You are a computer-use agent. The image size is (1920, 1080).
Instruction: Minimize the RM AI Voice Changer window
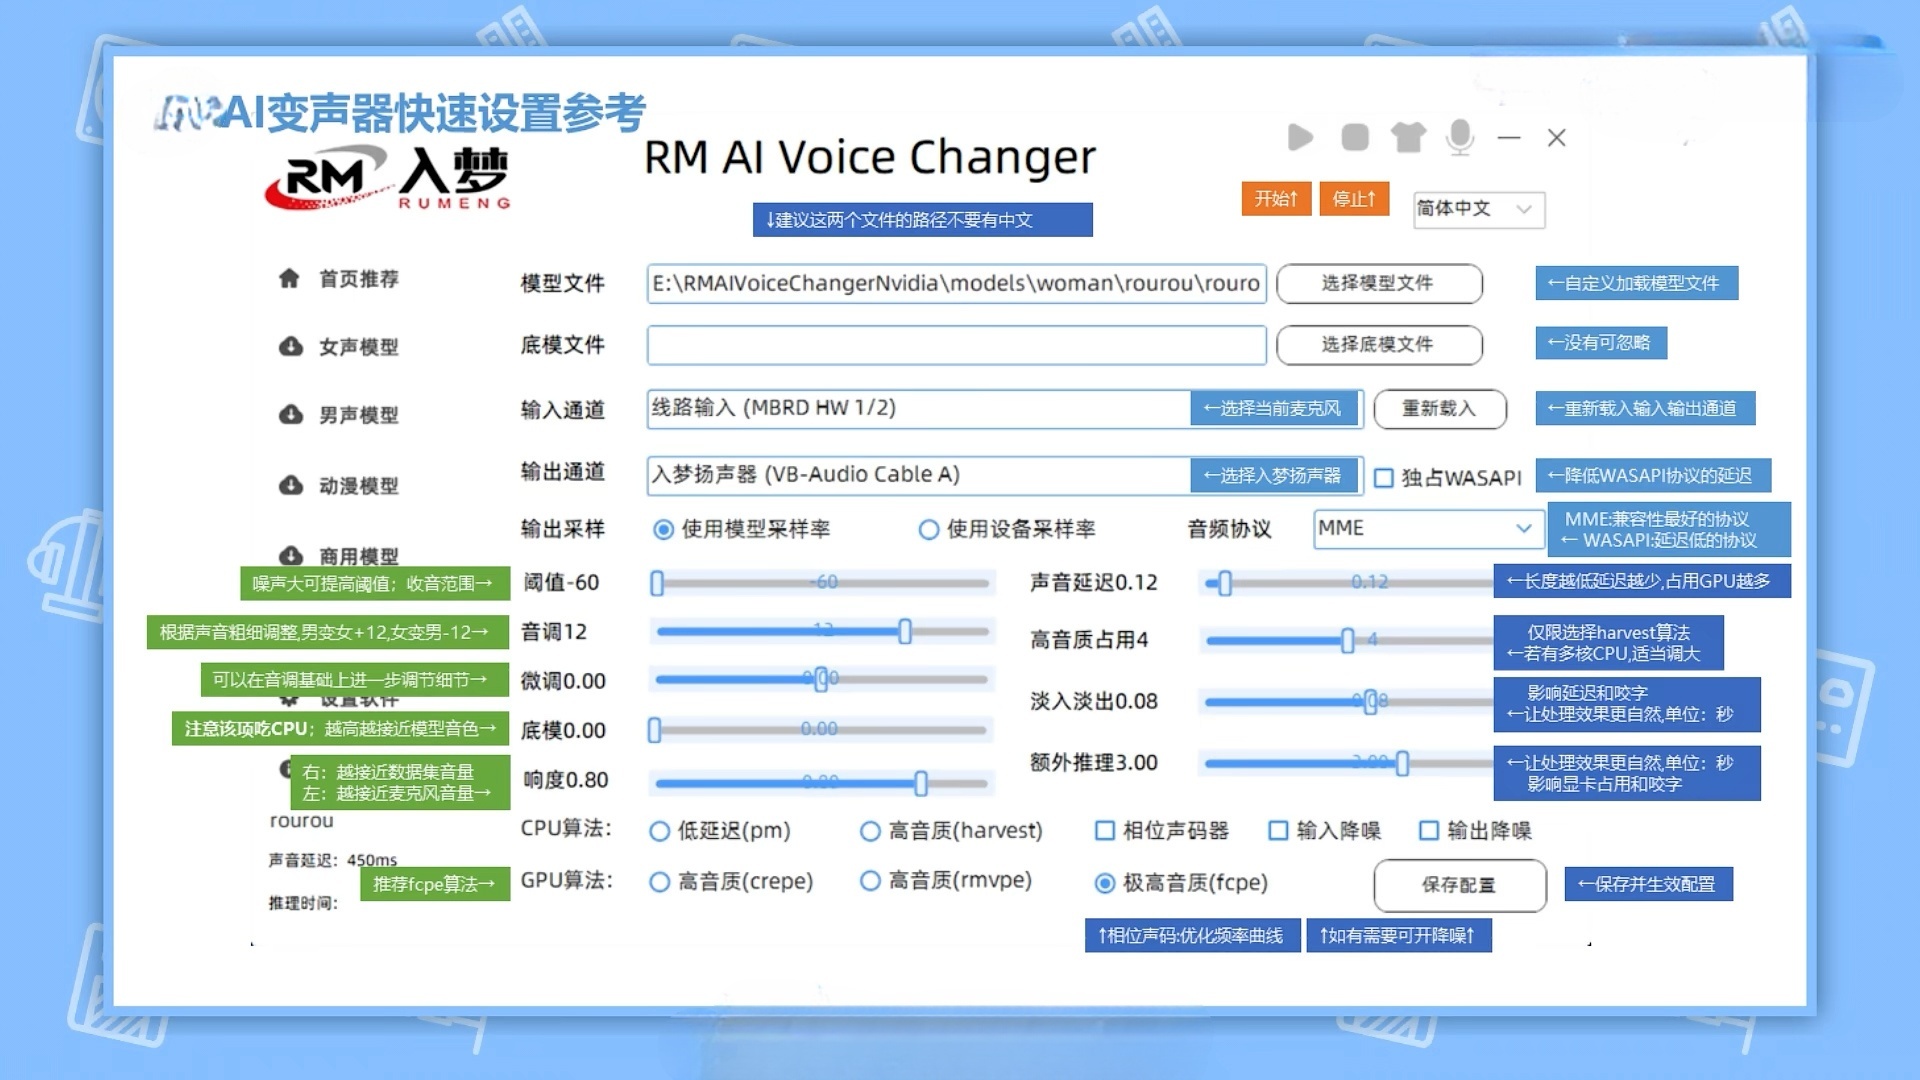[x=1509, y=137]
